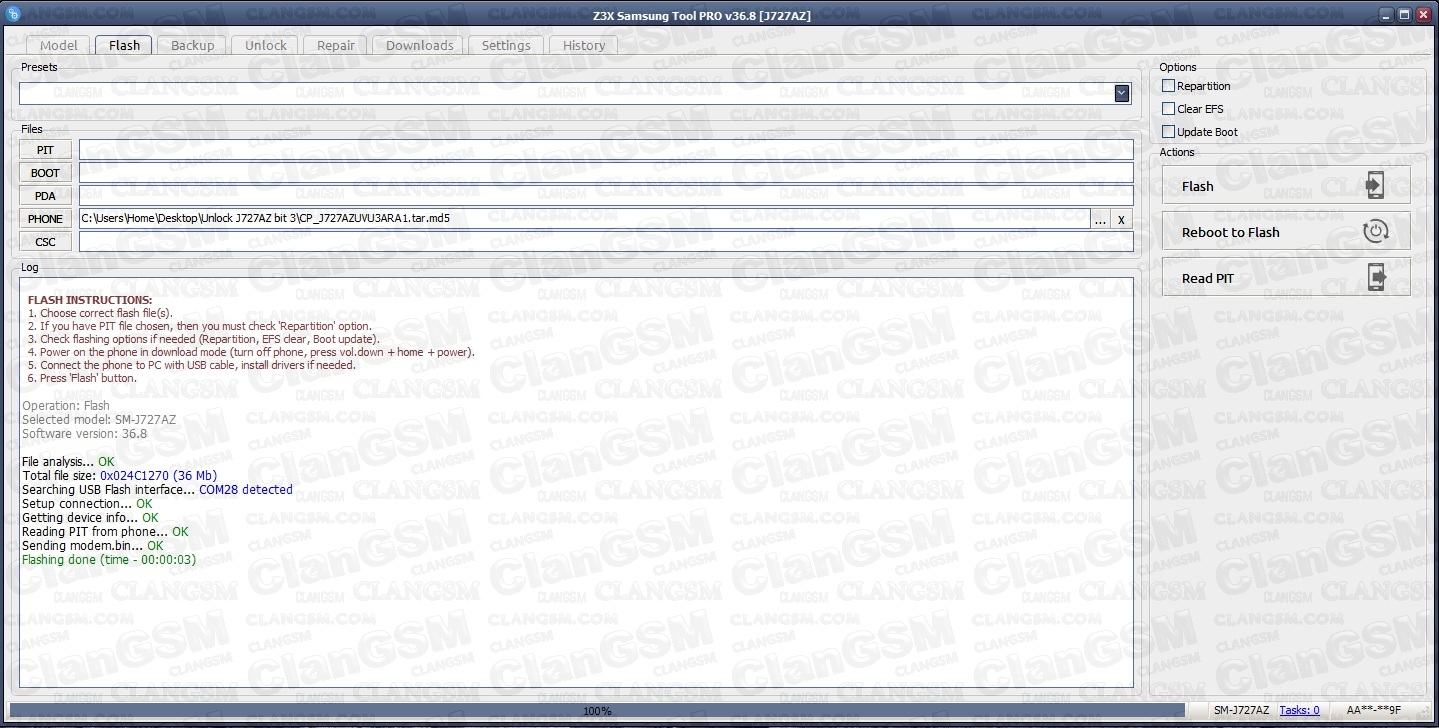Maximize the Z3X Samsung Tool window
1439x728 pixels.
[x=1404, y=14]
